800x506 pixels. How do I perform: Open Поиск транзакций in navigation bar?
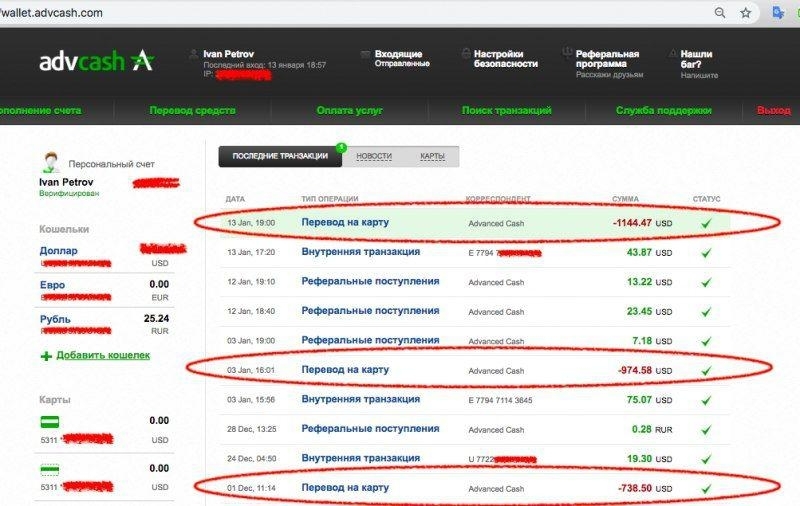pyautogui.click(x=504, y=111)
